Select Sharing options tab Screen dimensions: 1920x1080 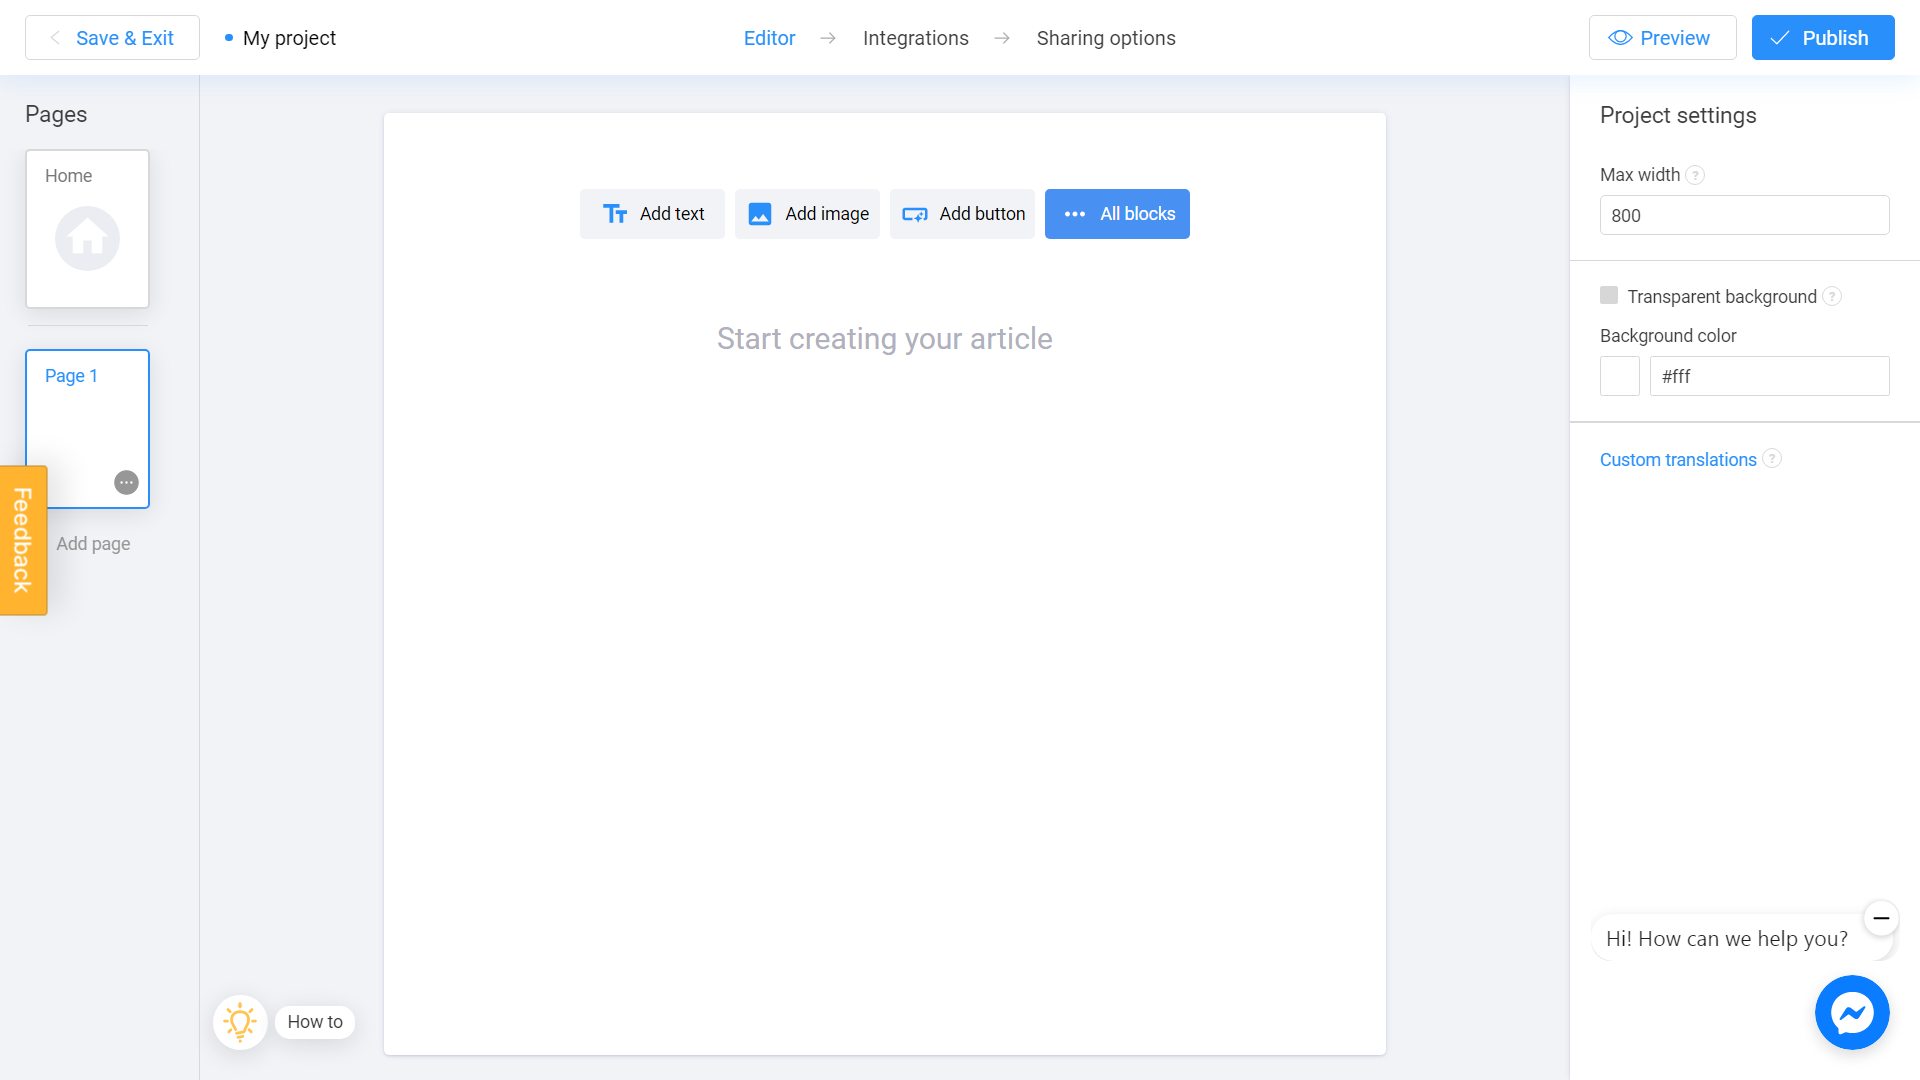click(x=1106, y=38)
